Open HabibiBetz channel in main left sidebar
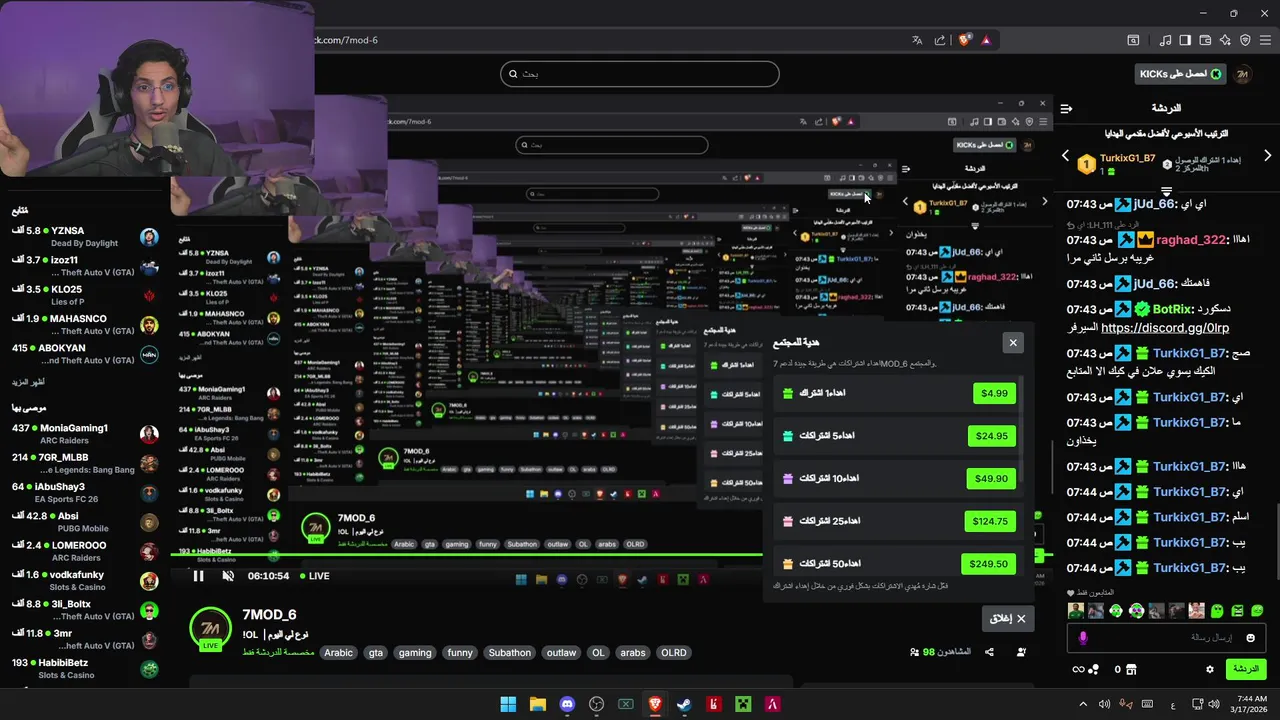 point(85,669)
